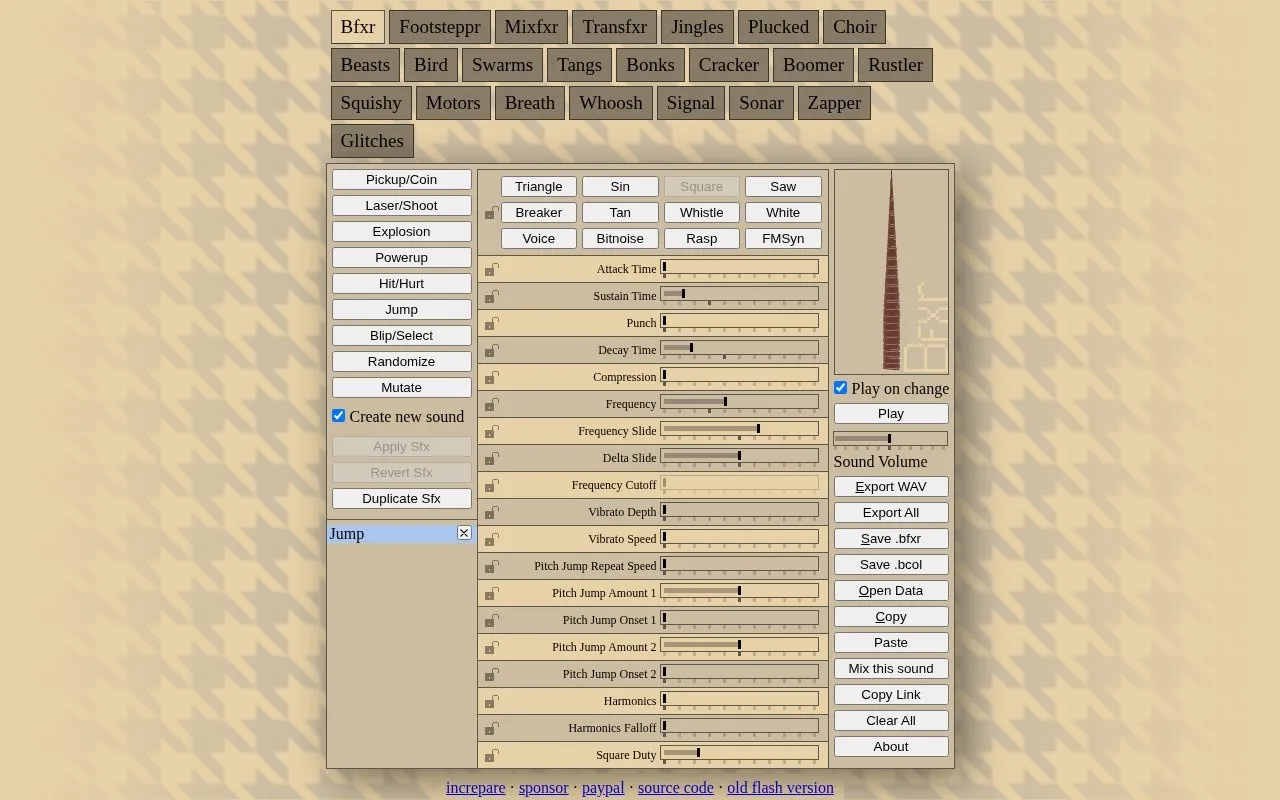Click the Explosion preset button
The image size is (1280, 800).
(402, 232)
